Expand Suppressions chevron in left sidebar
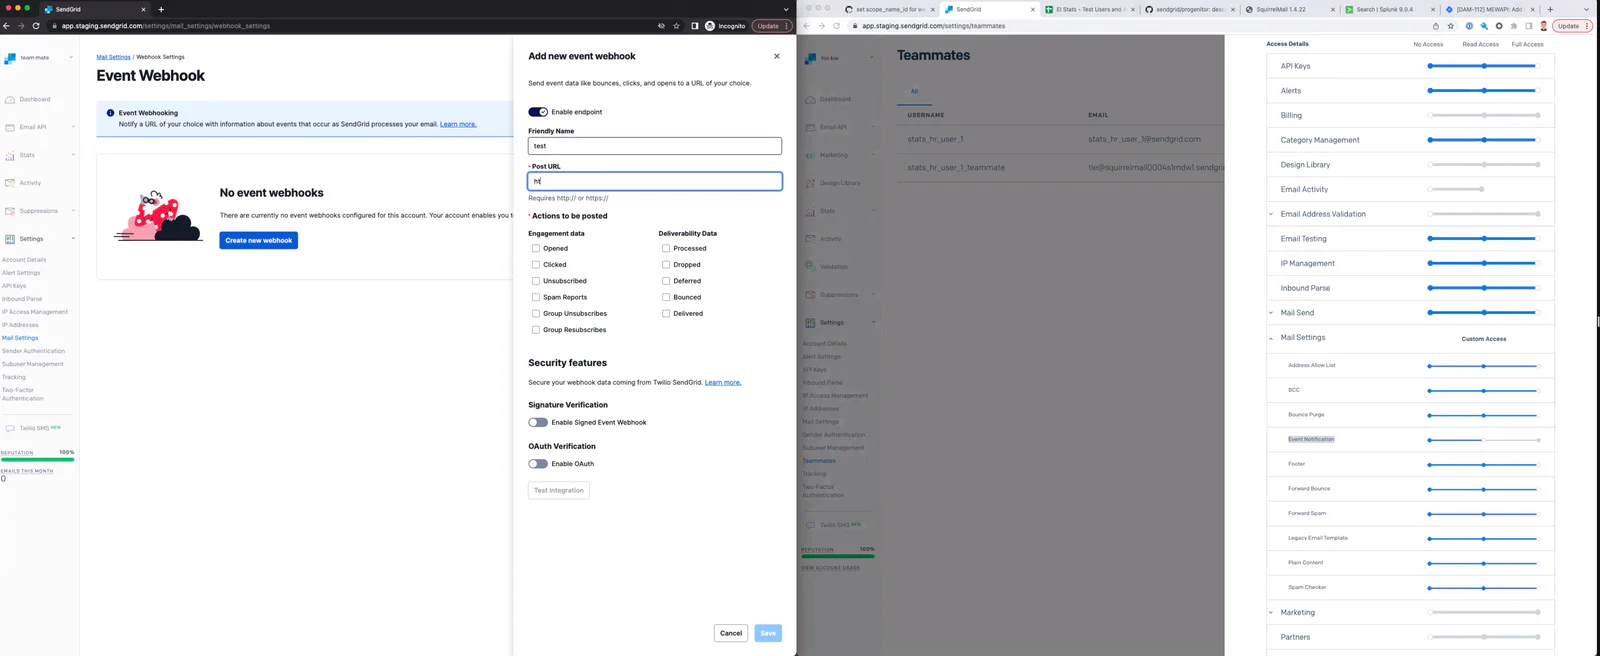 click(73, 211)
